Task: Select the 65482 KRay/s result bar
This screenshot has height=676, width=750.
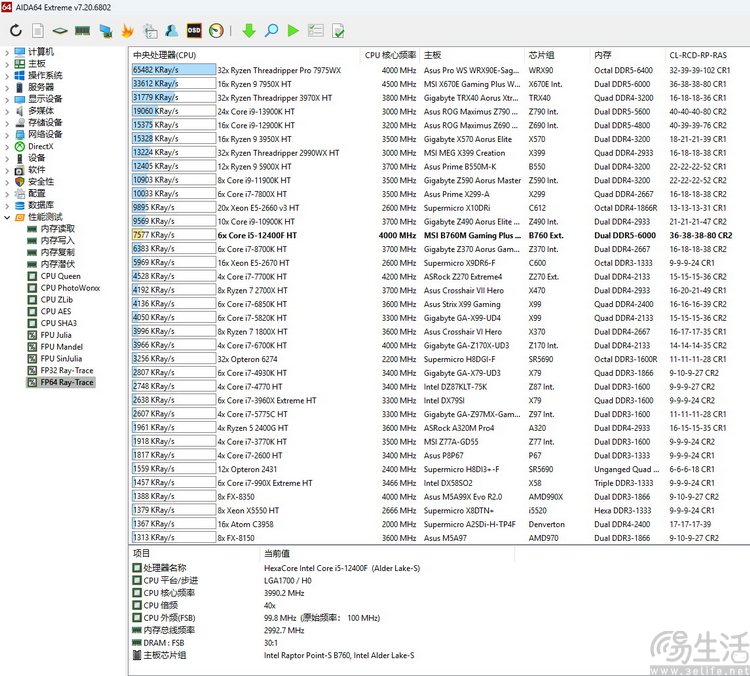Action: coord(174,70)
